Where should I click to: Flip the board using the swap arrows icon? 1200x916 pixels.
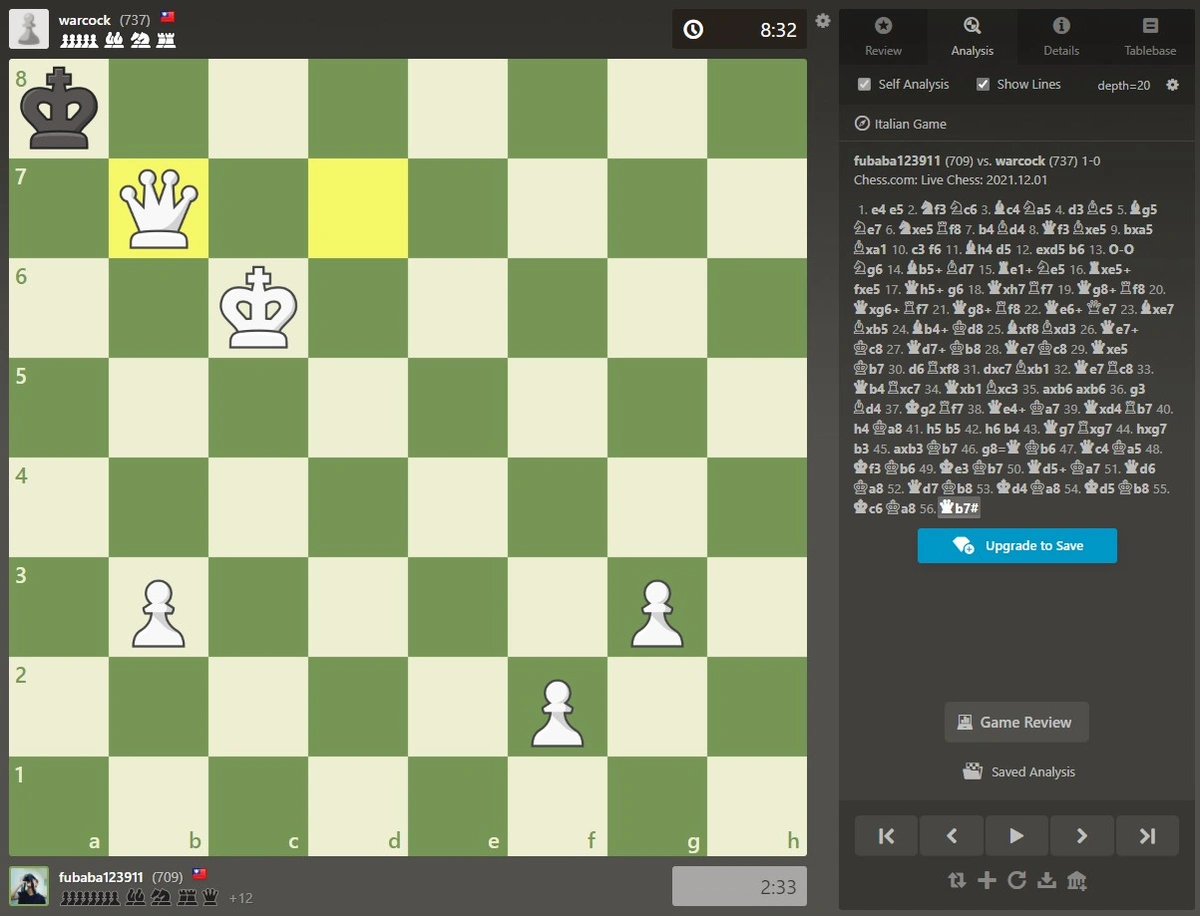pyautogui.click(x=957, y=880)
